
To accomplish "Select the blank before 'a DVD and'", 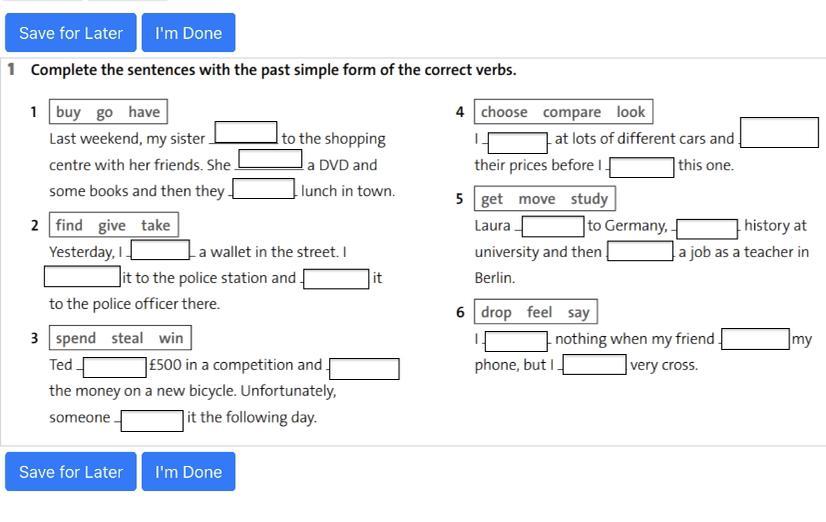I will (270, 159).
